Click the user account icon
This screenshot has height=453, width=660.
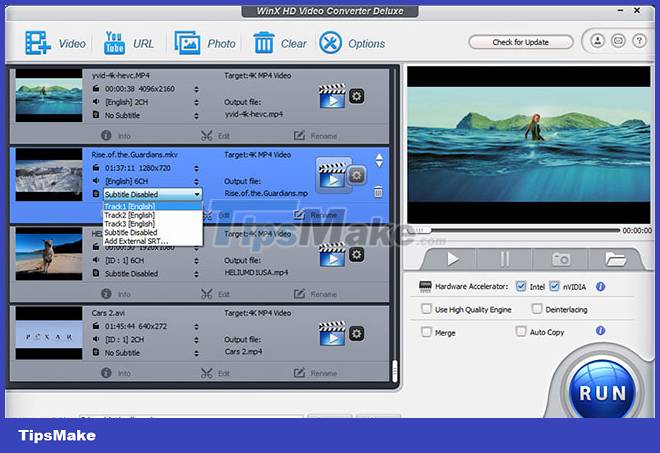point(597,41)
